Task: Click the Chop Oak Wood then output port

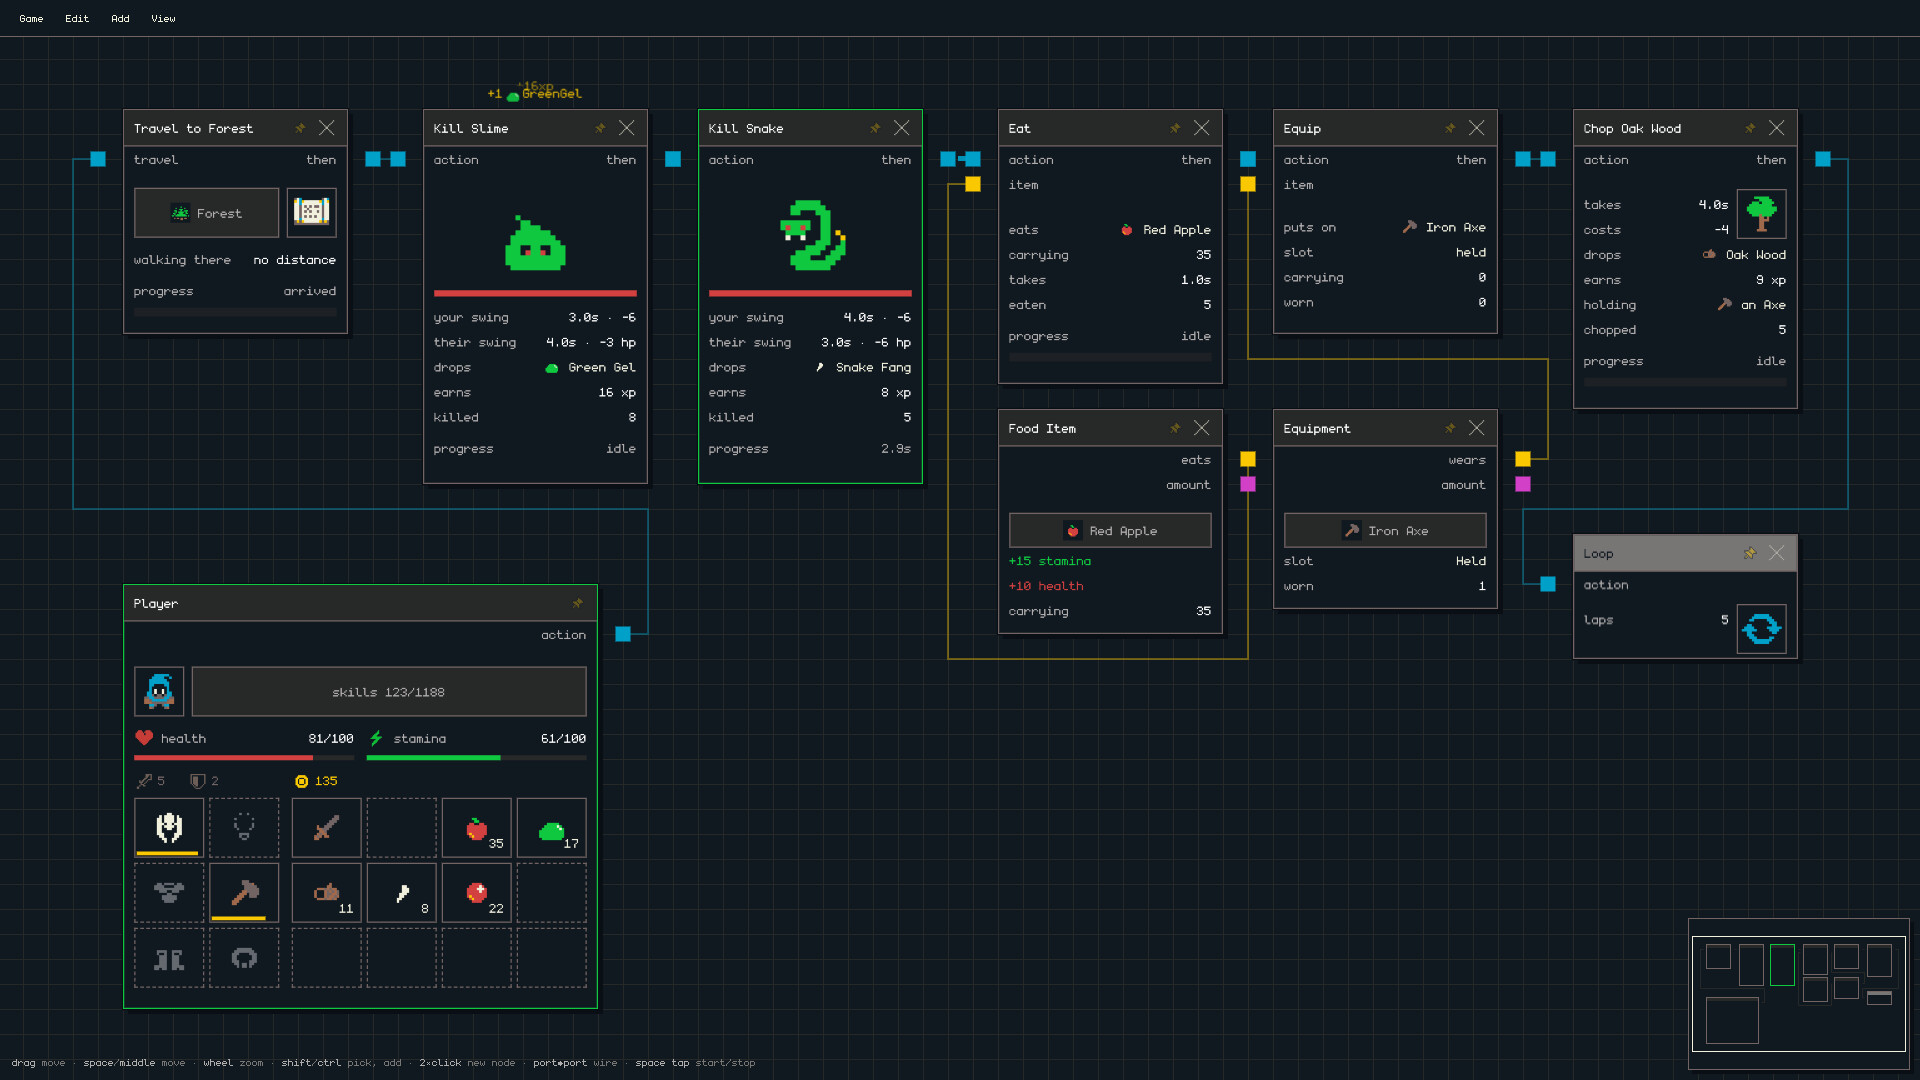Action: (1823, 159)
